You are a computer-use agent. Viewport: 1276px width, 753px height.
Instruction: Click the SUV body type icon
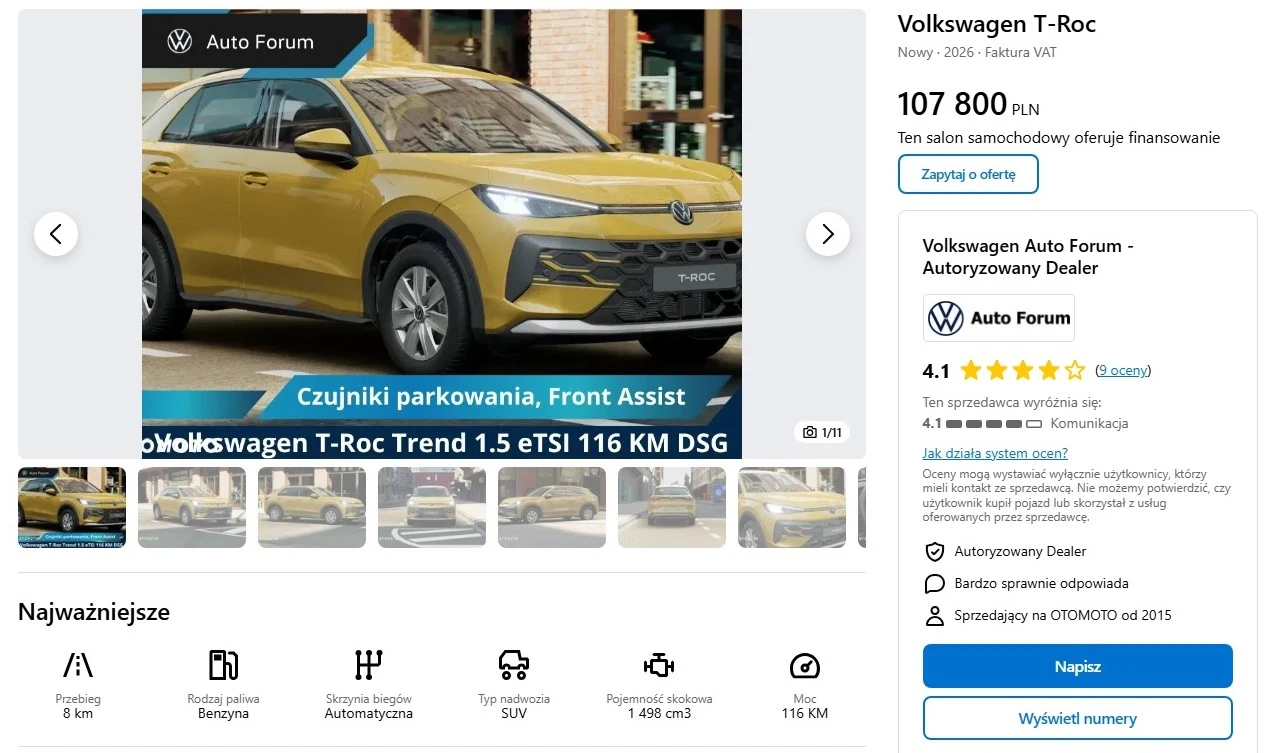(514, 665)
